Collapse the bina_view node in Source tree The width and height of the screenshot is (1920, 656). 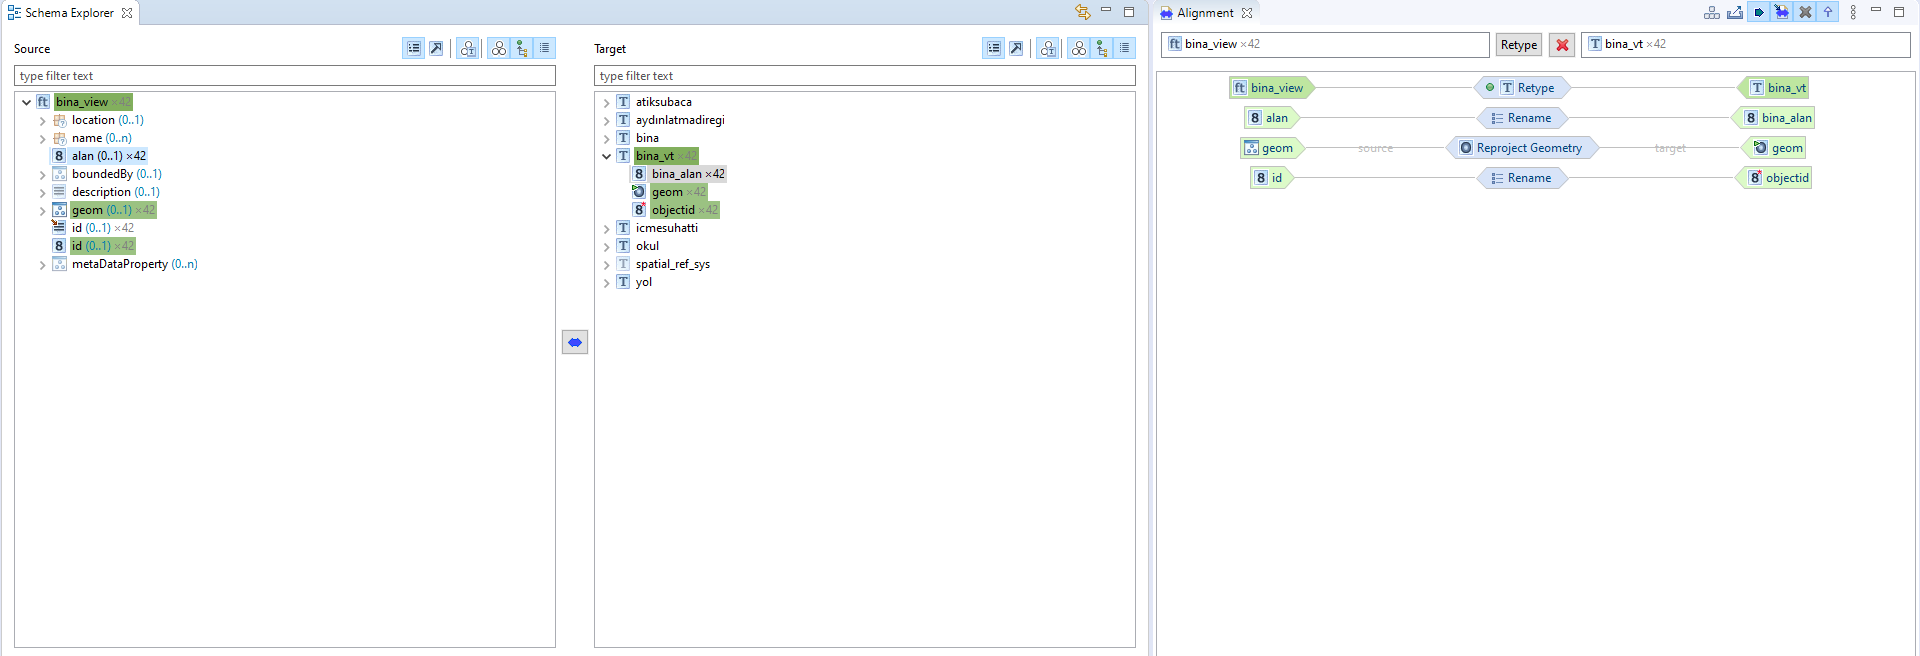pyautogui.click(x=26, y=102)
